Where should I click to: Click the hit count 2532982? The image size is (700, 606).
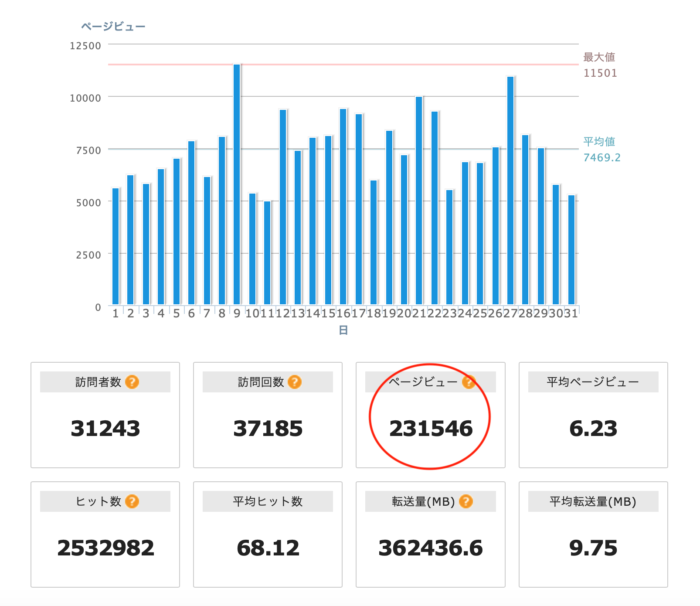(105, 548)
